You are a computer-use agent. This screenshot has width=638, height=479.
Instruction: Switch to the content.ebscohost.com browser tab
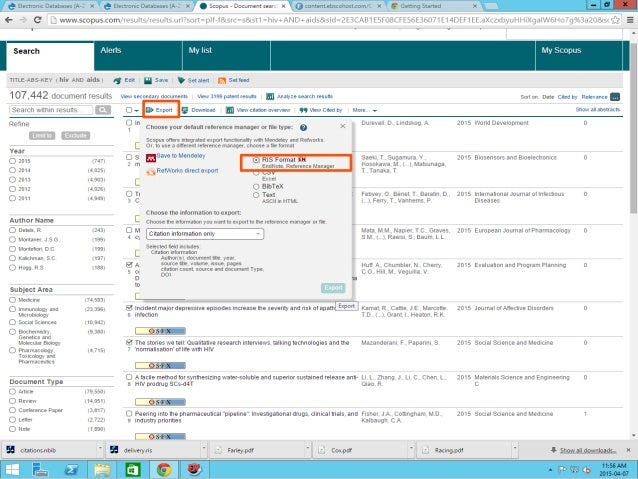point(338,6)
